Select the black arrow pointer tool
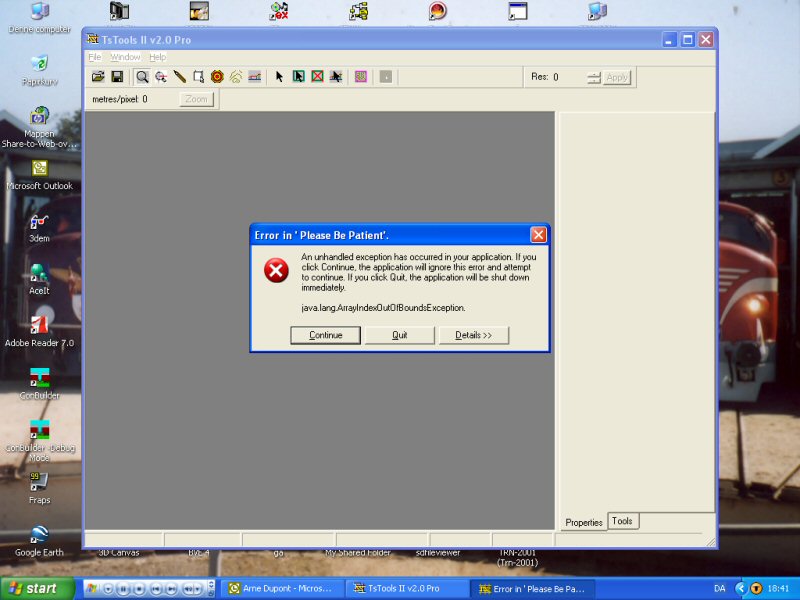 point(279,77)
